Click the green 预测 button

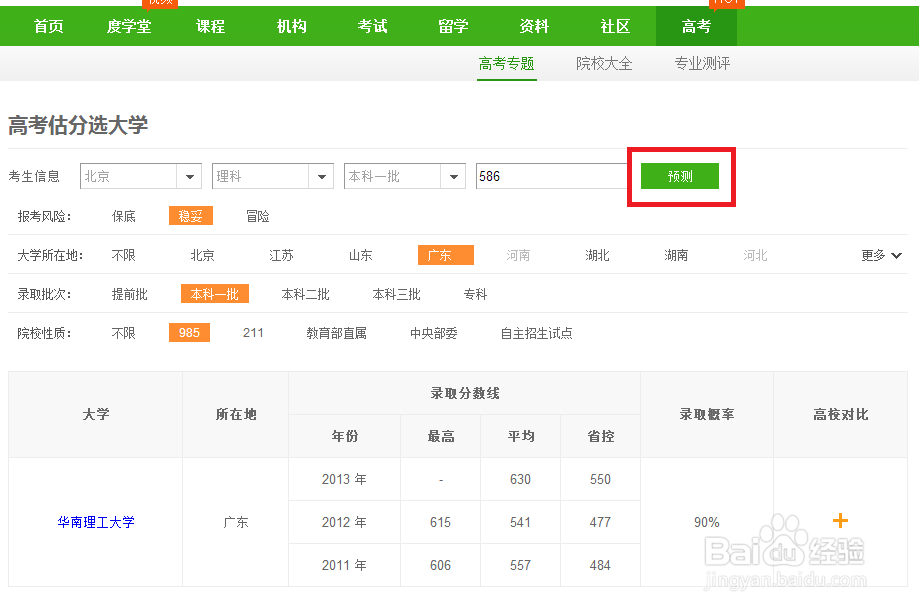(680, 176)
